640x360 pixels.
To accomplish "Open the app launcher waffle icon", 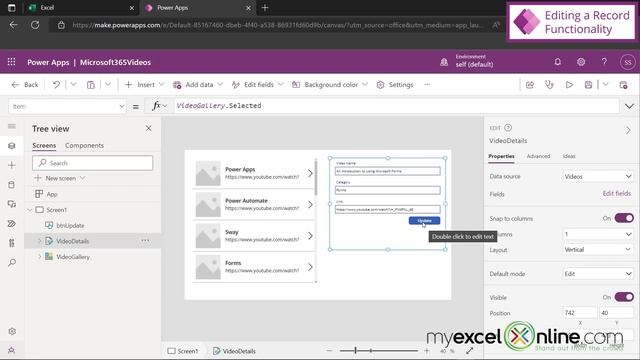I will [11, 62].
